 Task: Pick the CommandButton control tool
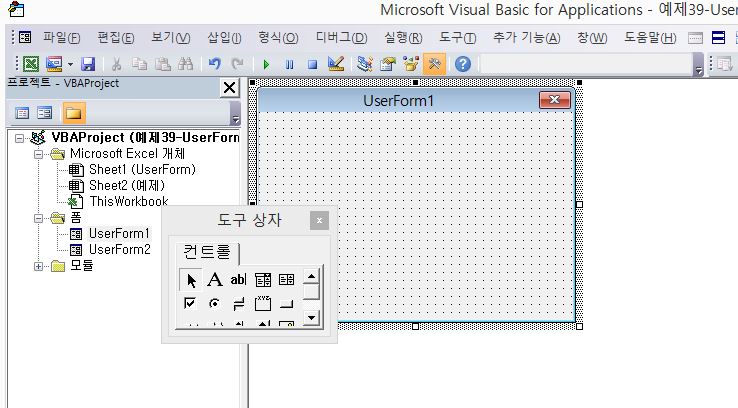pos(287,304)
